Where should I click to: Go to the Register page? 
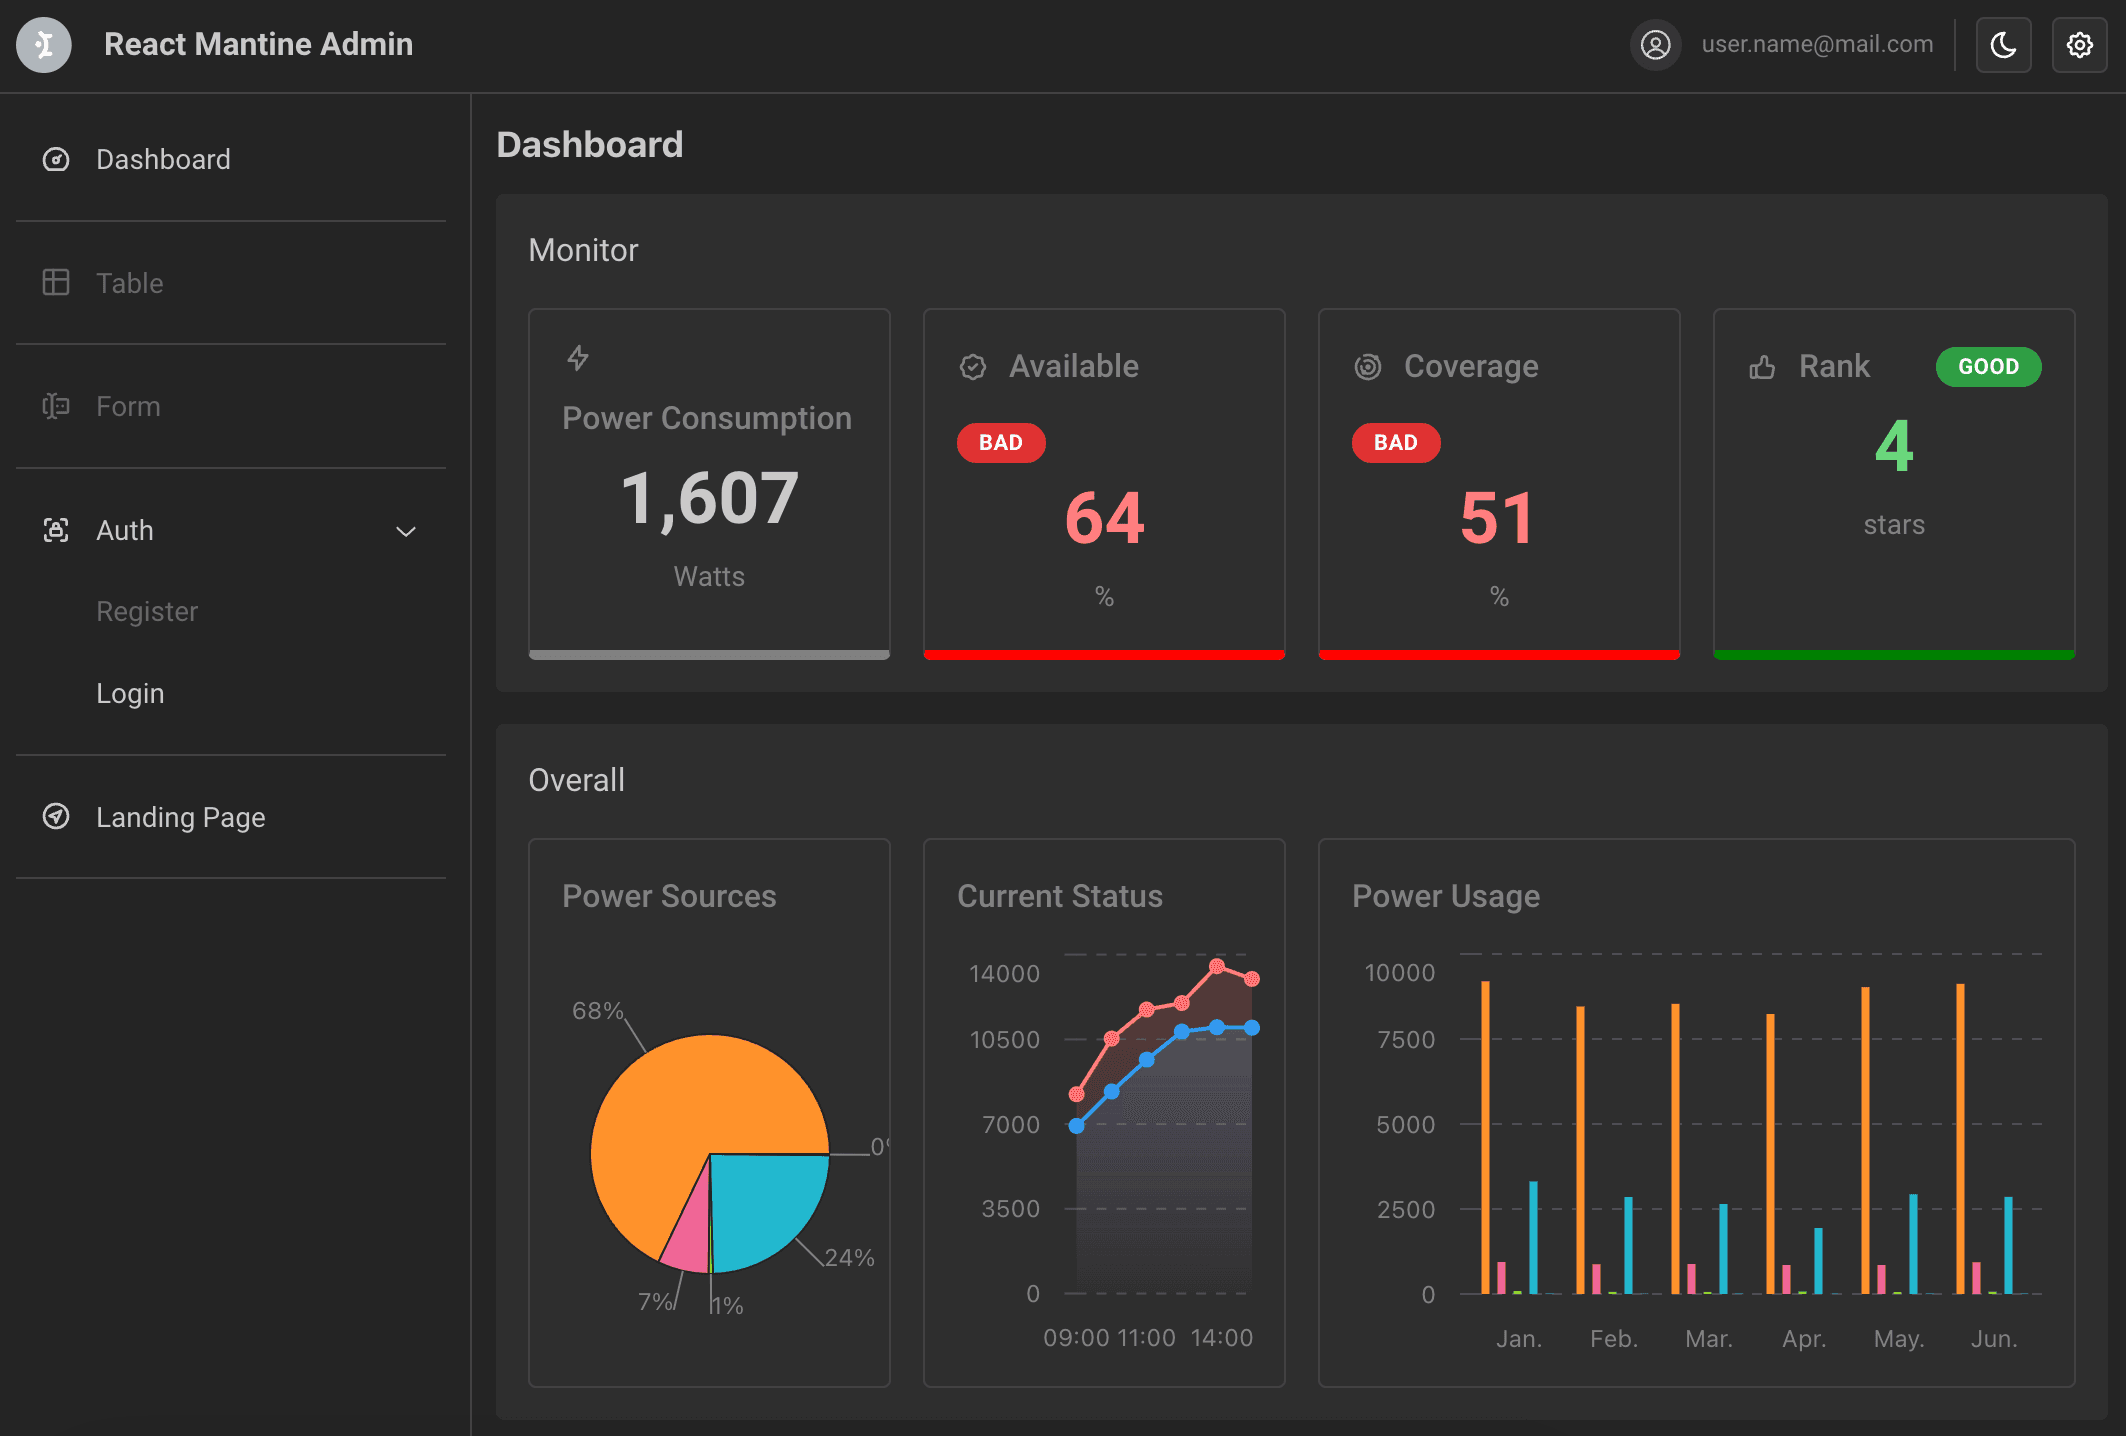tap(147, 611)
